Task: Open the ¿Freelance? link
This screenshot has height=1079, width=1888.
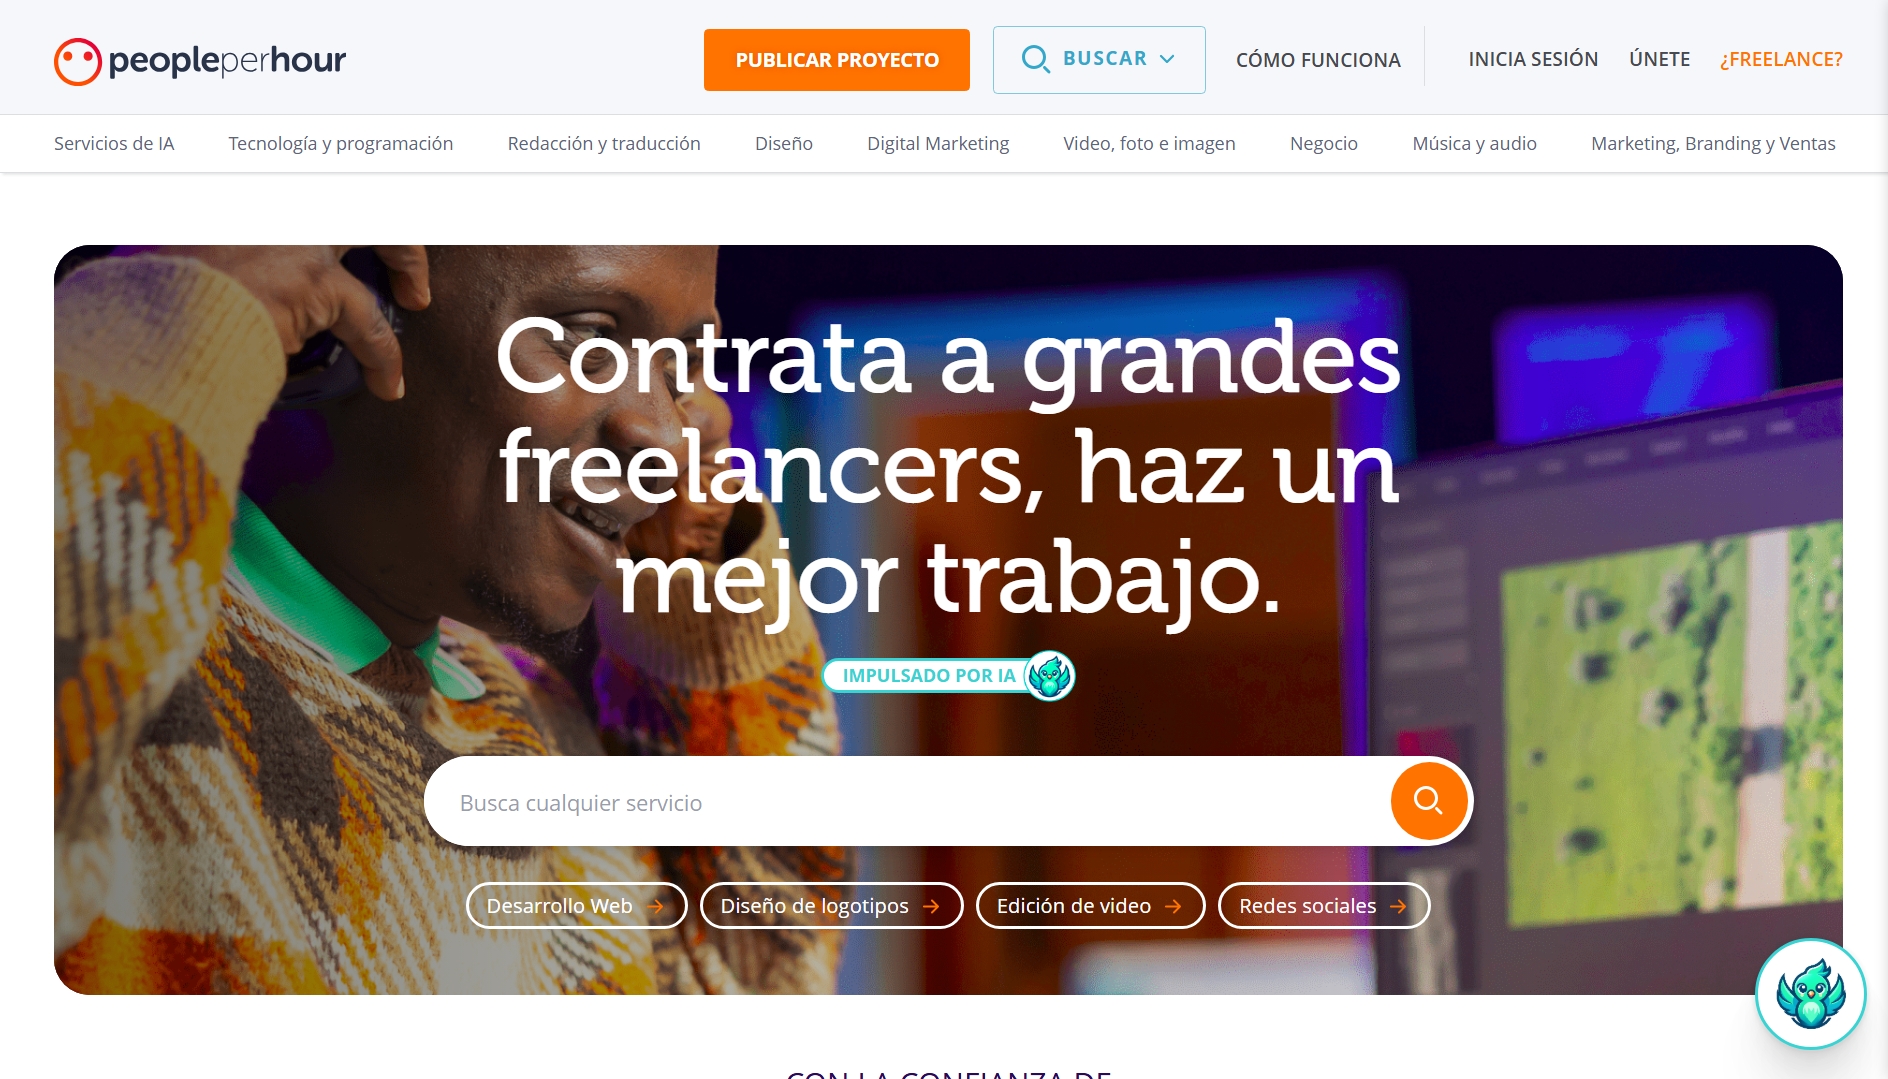Action: 1781,59
